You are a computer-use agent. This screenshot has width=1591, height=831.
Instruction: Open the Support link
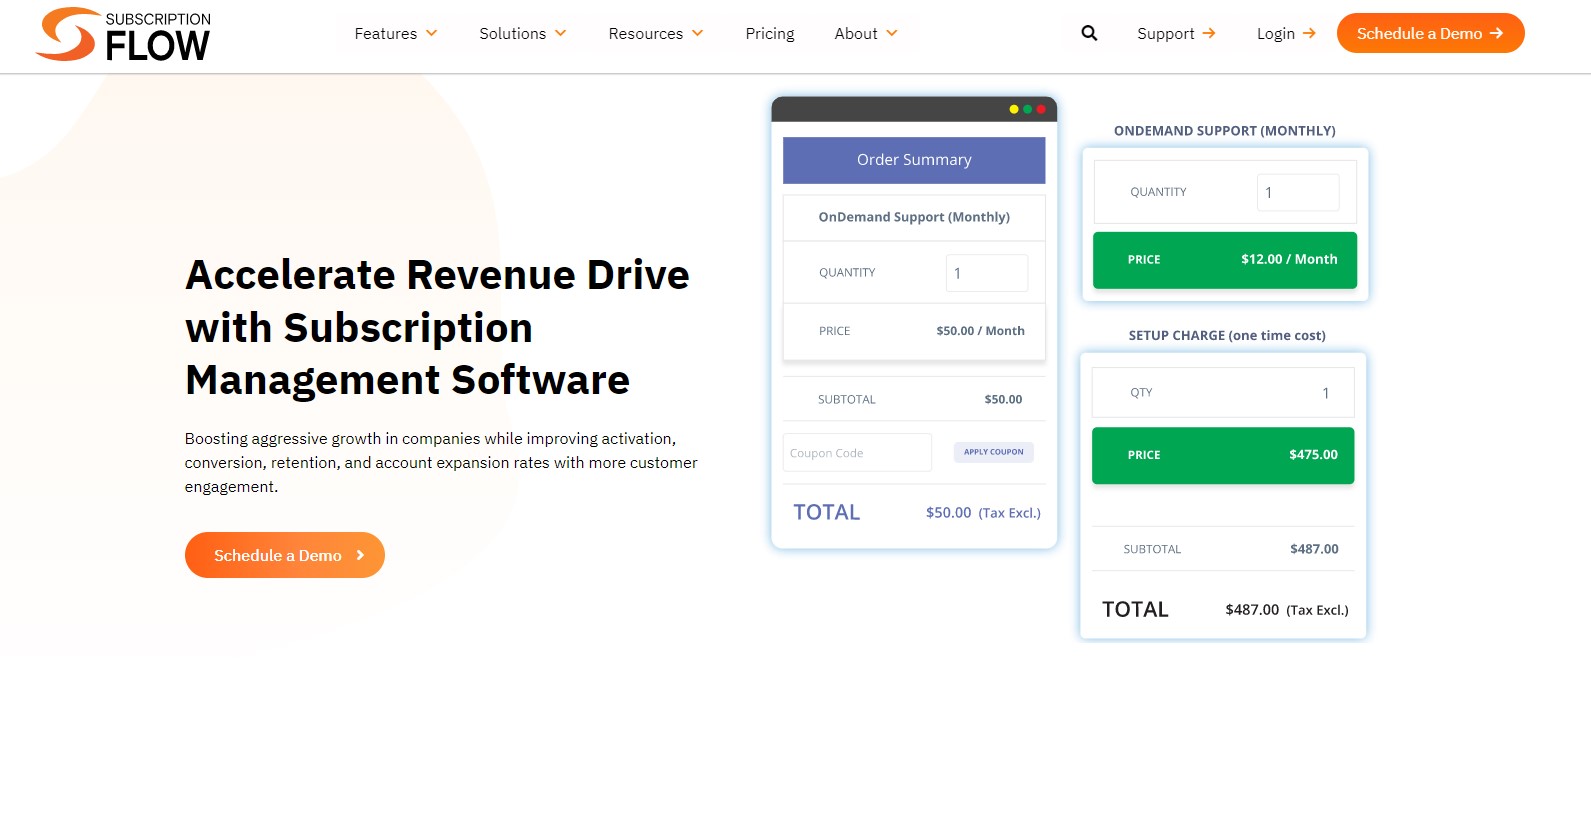point(1165,33)
